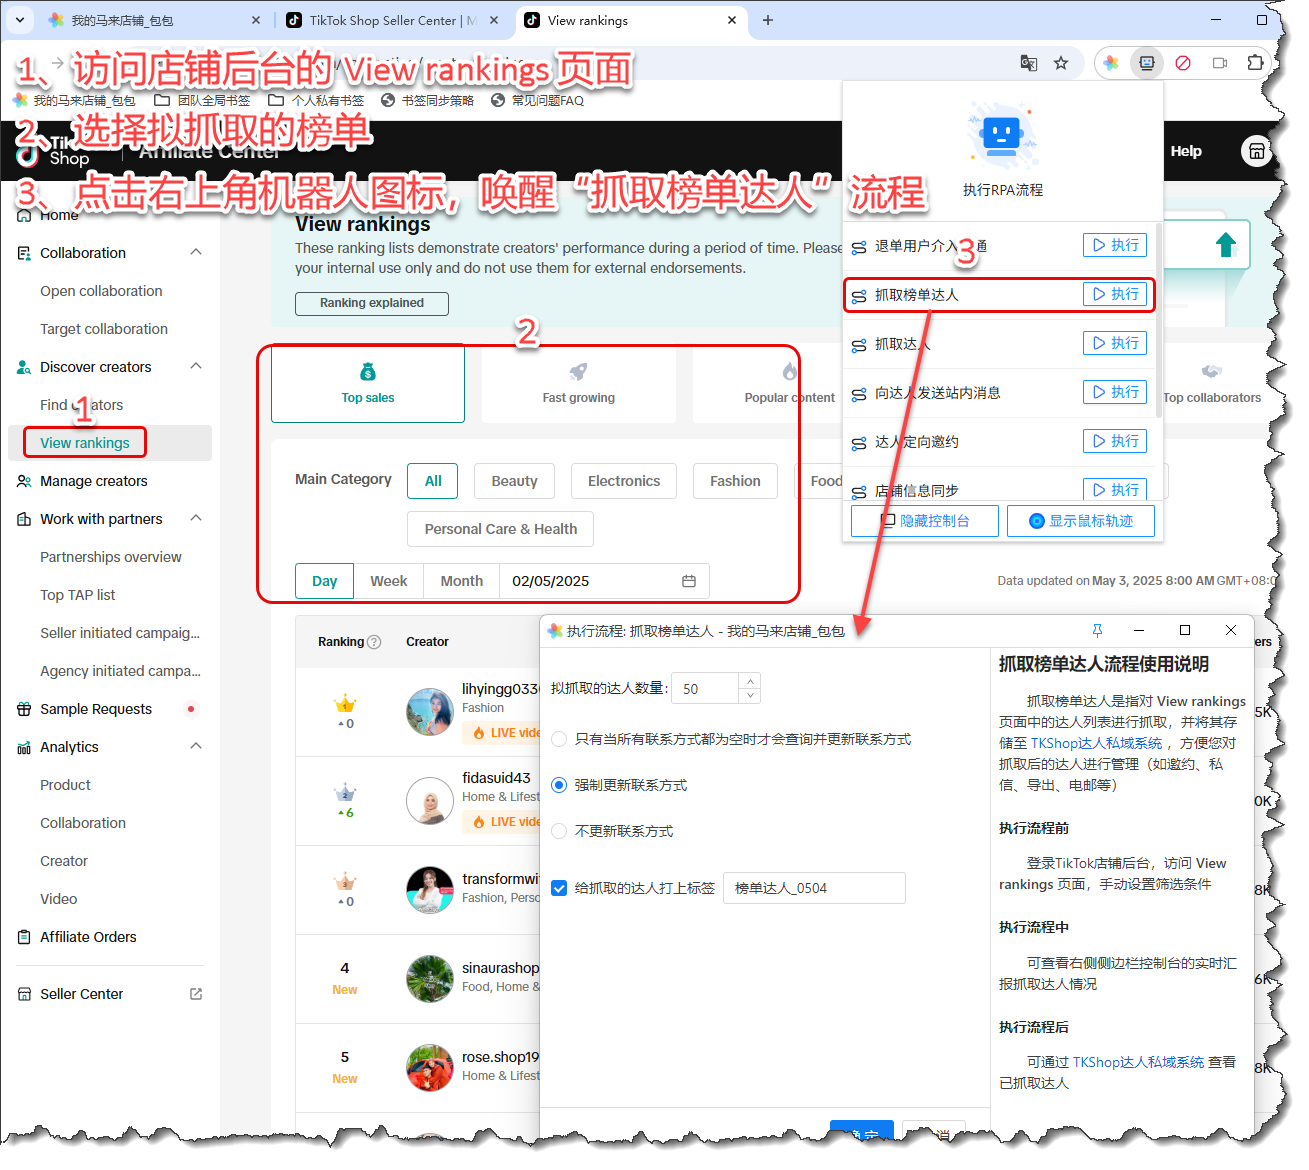Click the Affiliate Orders clipboard icon
The image size is (1309, 1170).
tap(24, 937)
